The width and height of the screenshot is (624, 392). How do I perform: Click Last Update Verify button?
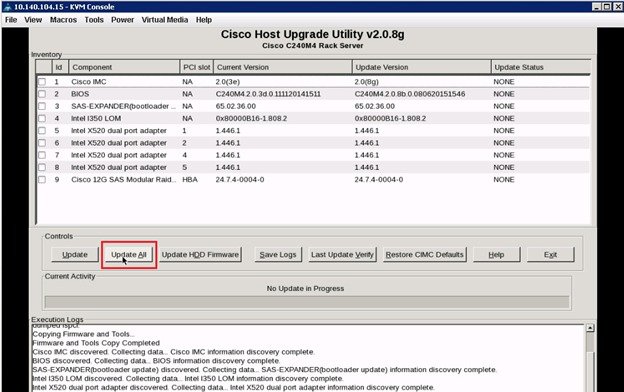[342, 255]
